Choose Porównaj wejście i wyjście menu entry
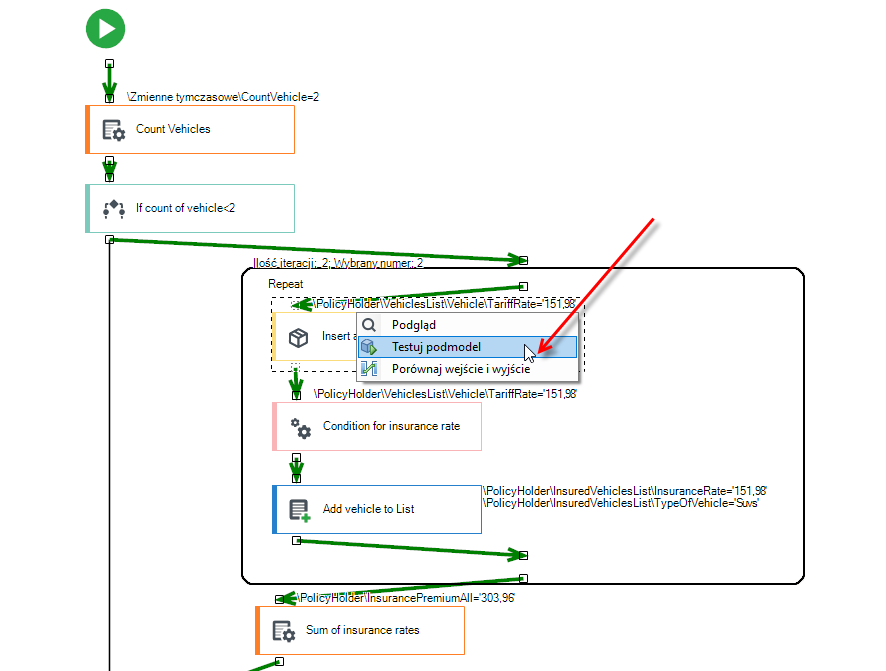 click(x=467, y=369)
